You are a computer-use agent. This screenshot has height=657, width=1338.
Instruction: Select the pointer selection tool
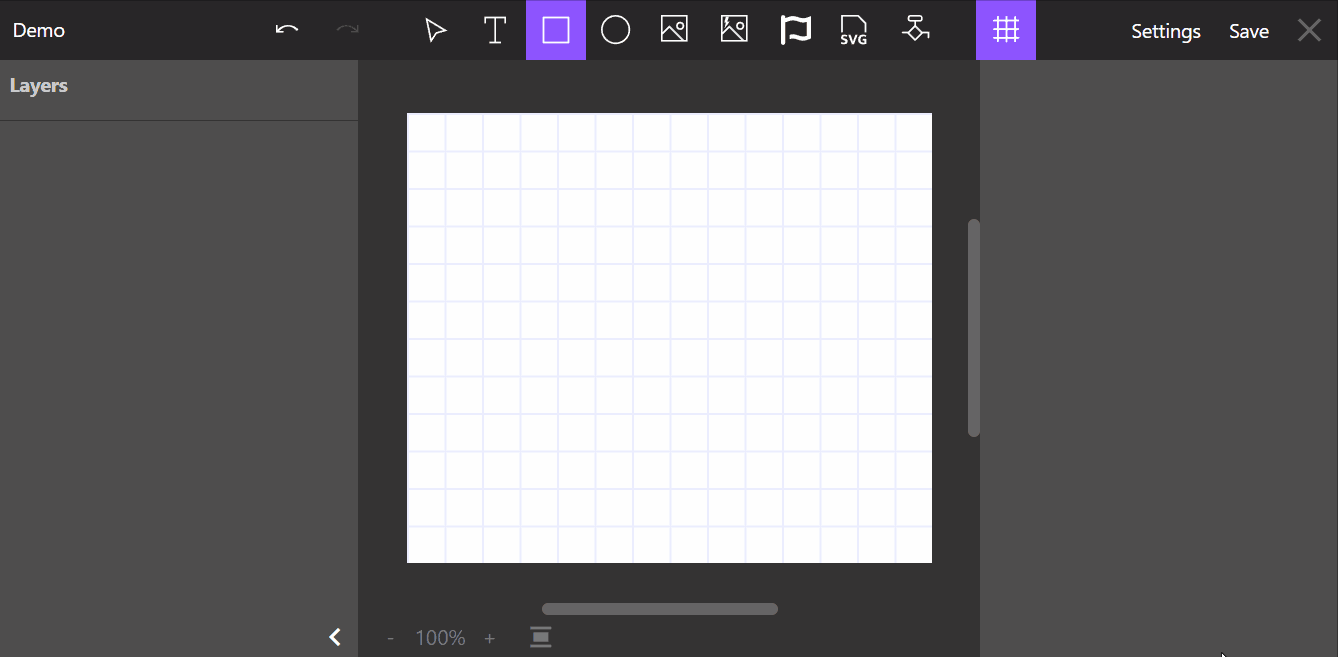(x=435, y=30)
